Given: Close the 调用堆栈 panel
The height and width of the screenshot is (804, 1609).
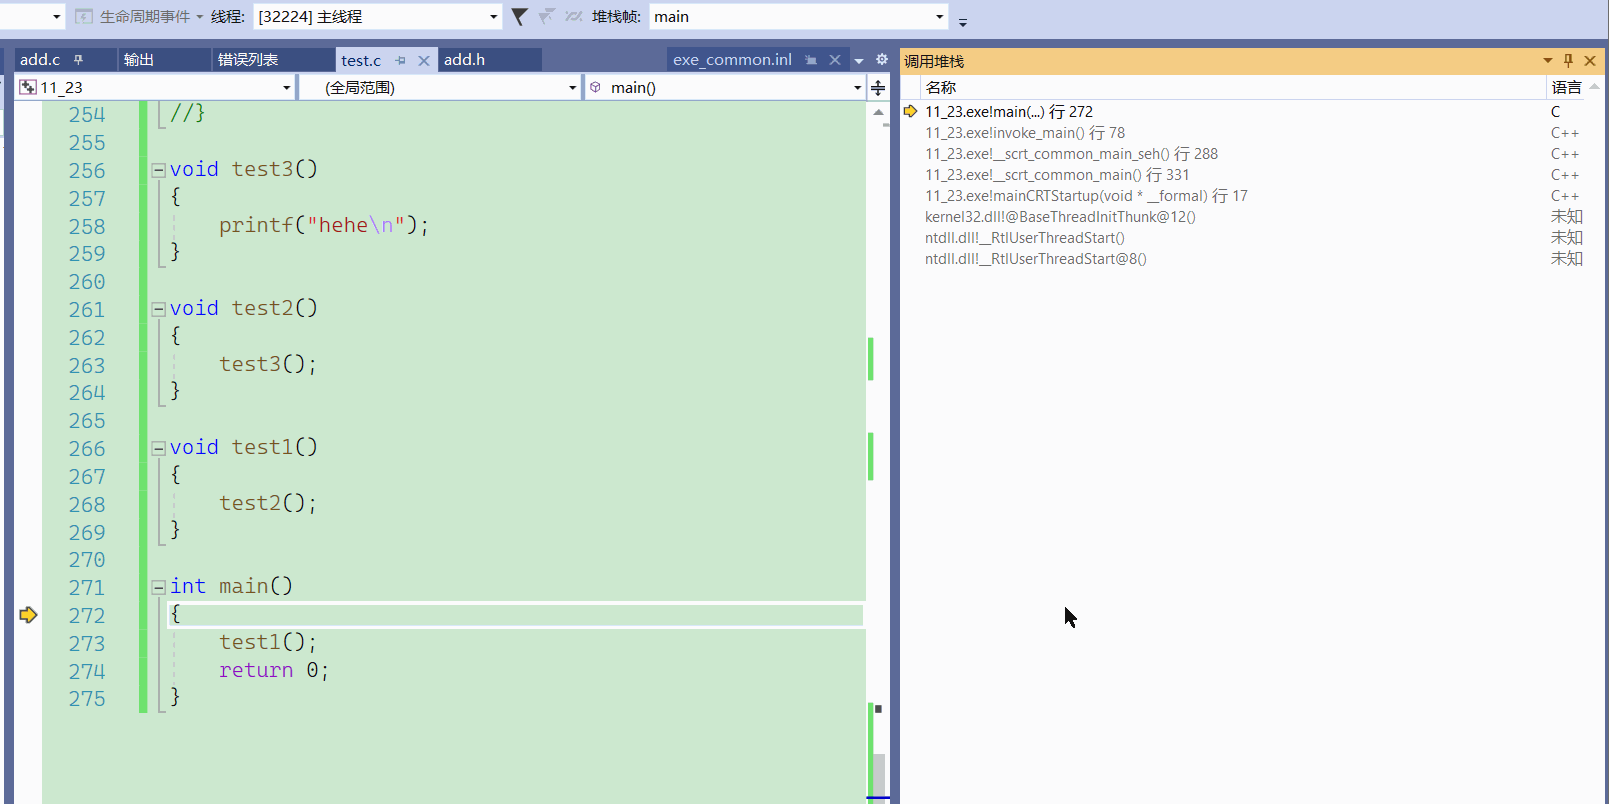Looking at the screenshot, I should click(x=1590, y=61).
